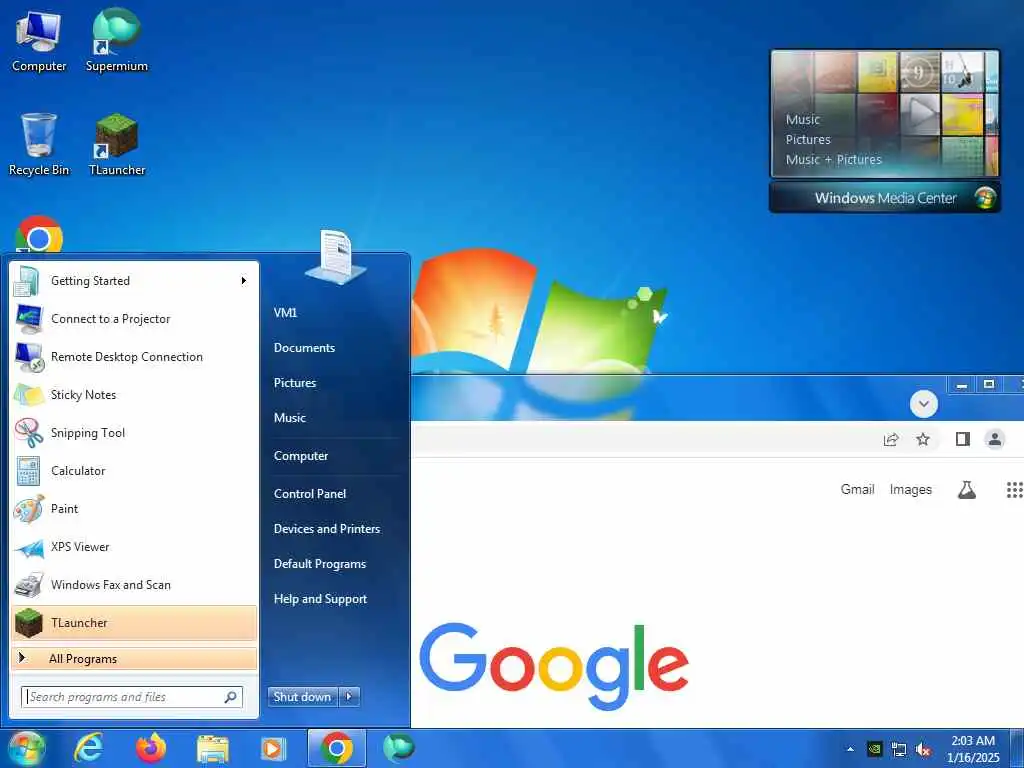The image size is (1024, 768).
Task: Click the Windows Start orb
Action: pos(26,748)
